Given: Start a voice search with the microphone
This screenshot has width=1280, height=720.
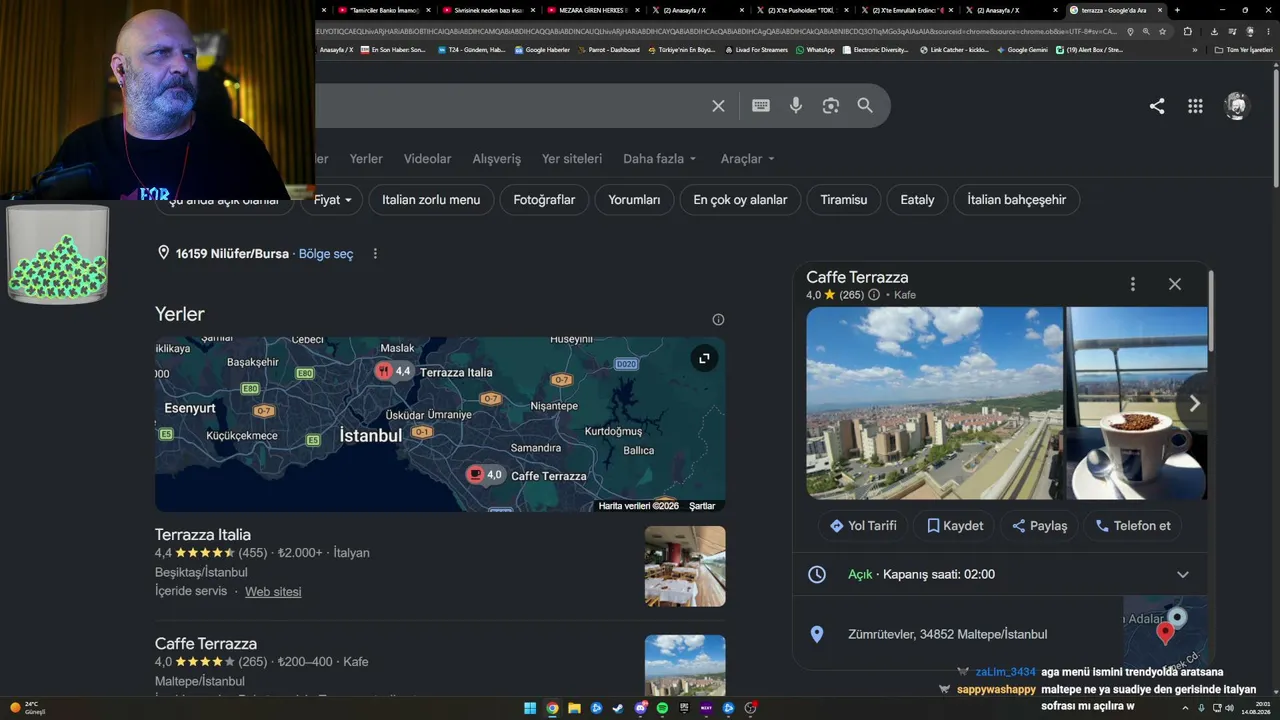Looking at the screenshot, I should (x=796, y=106).
